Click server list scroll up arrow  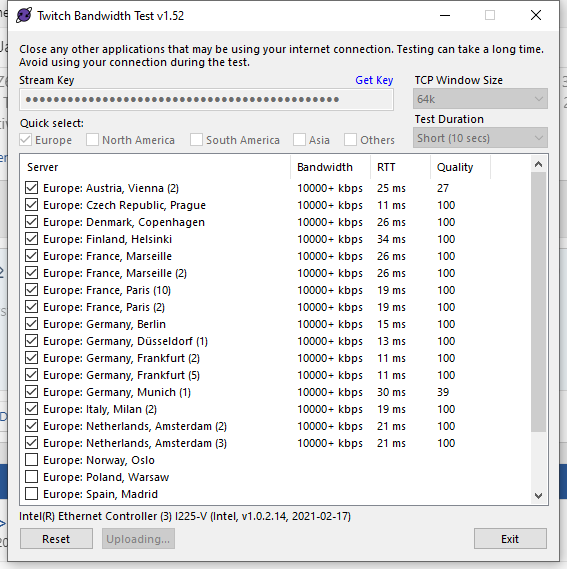click(x=538, y=164)
